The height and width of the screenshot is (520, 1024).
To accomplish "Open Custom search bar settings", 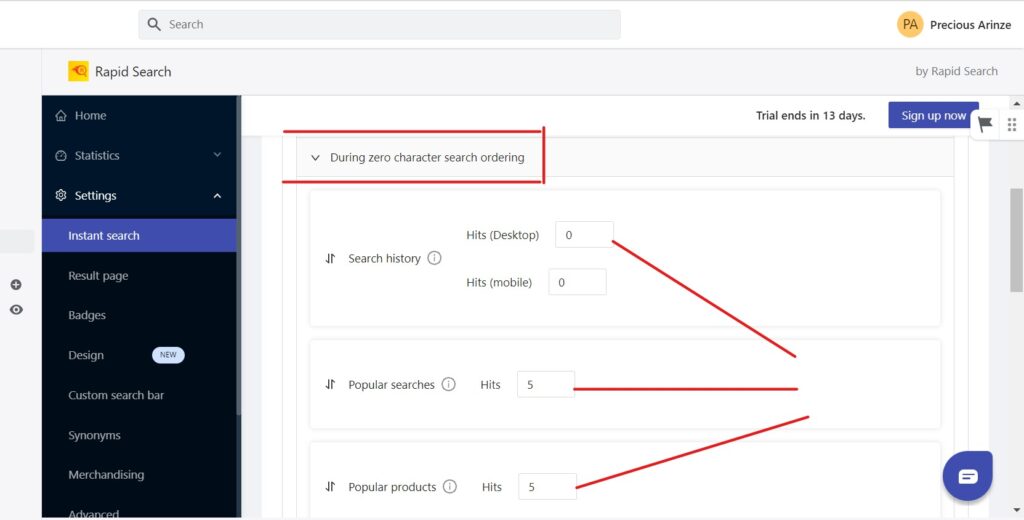I will (x=116, y=395).
